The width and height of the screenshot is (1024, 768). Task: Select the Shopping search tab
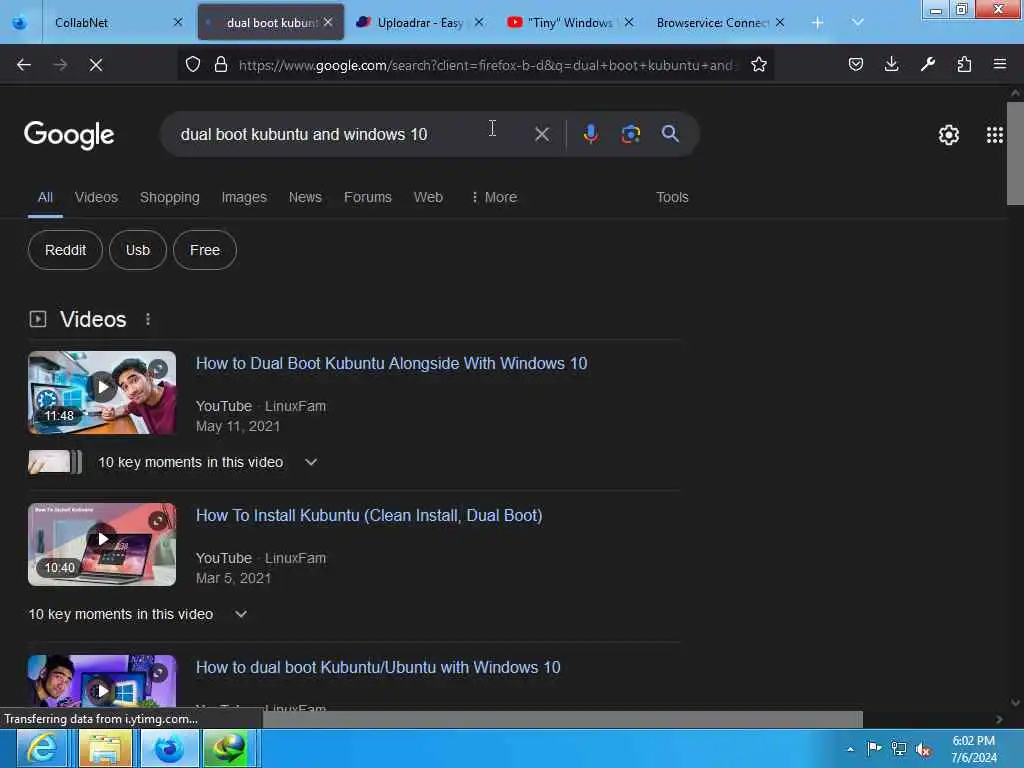pyautogui.click(x=170, y=197)
